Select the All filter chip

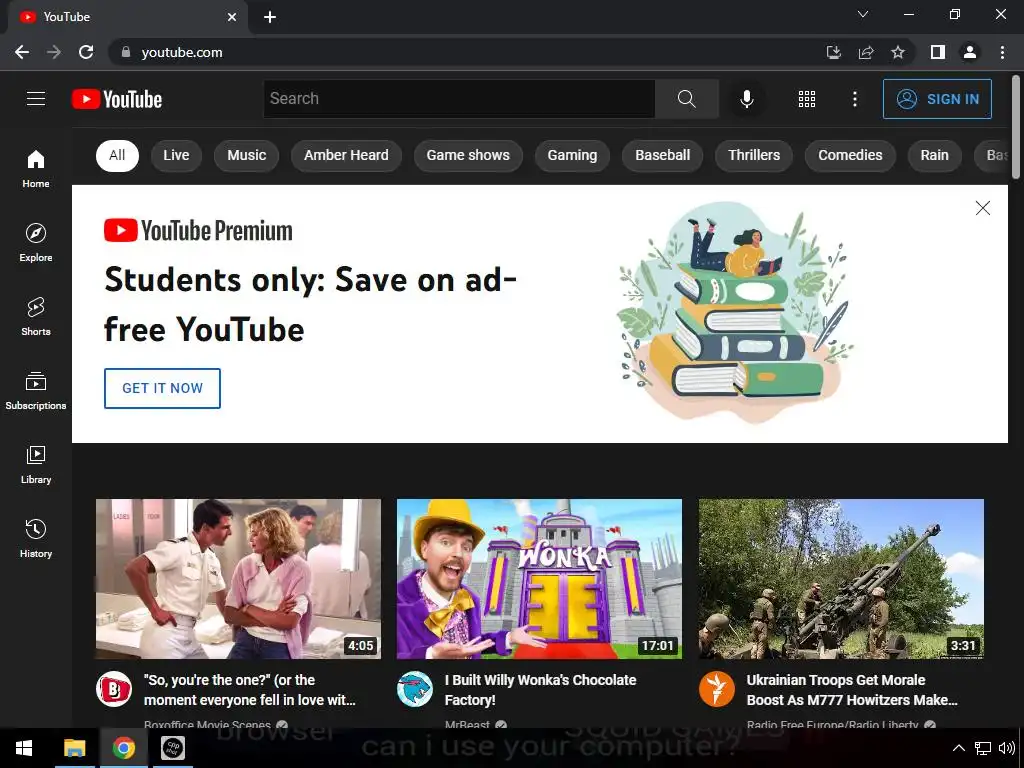tap(118, 155)
